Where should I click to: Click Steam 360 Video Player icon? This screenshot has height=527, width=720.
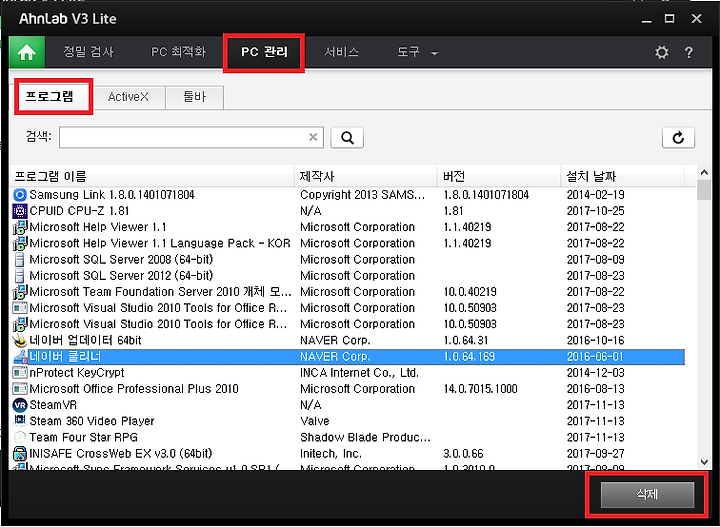[x=20, y=420]
